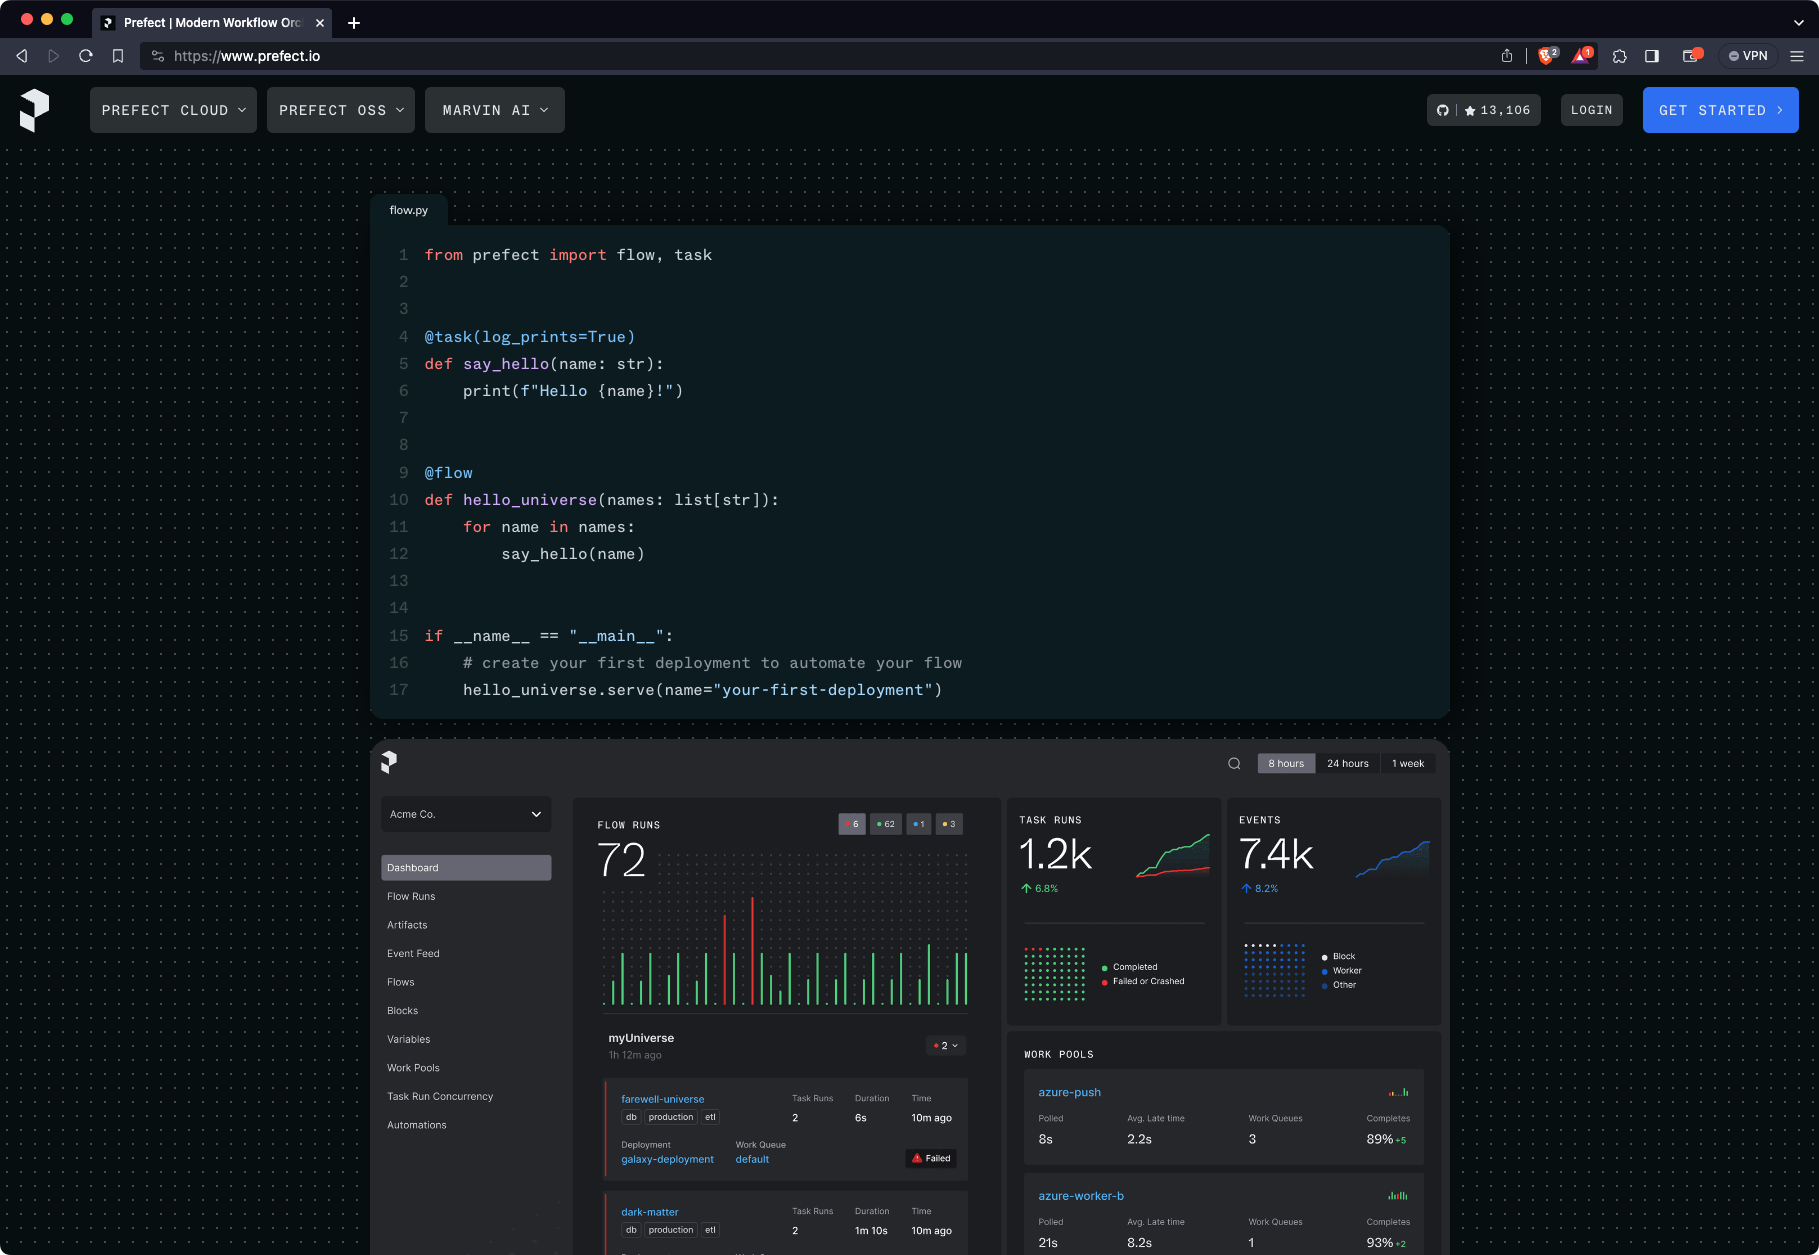Click the Get Started button

pyautogui.click(x=1720, y=110)
